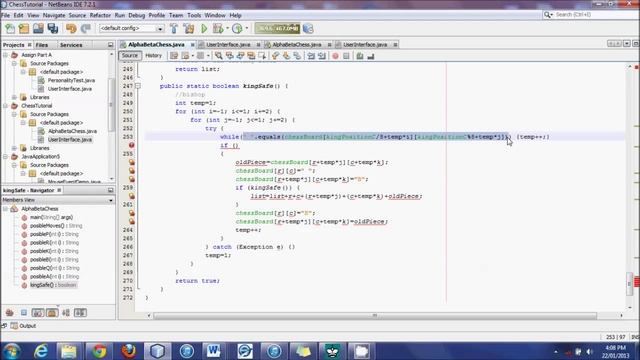Click the Find Previous Occurrence editor icon
Image resolution: width=640 pixels, height=360 pixels.
click(229, 56)
